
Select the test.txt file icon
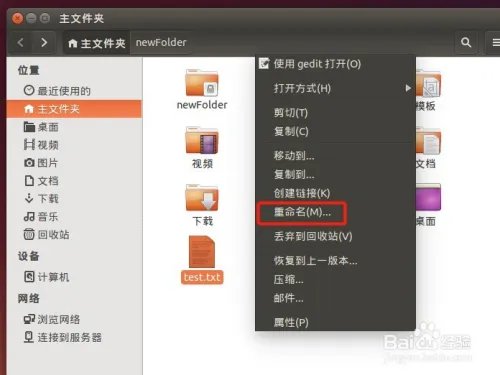[202, 252]
